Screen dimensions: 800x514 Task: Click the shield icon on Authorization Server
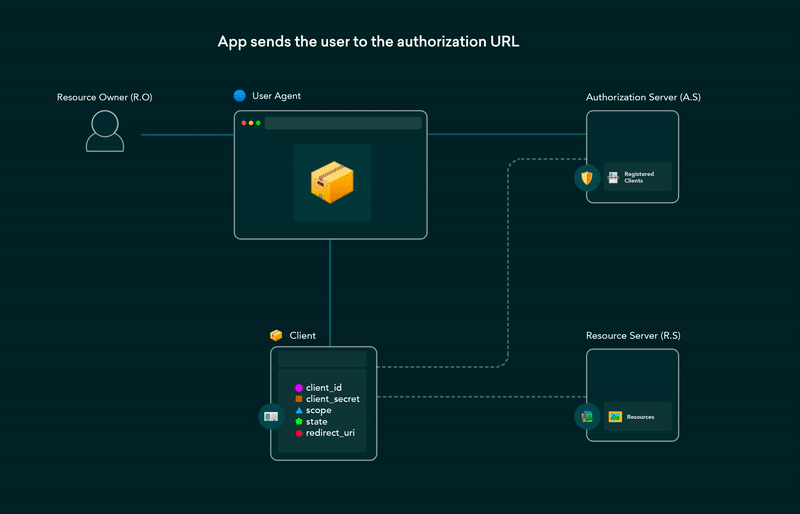pyautogui.click(x=587, y=178)
